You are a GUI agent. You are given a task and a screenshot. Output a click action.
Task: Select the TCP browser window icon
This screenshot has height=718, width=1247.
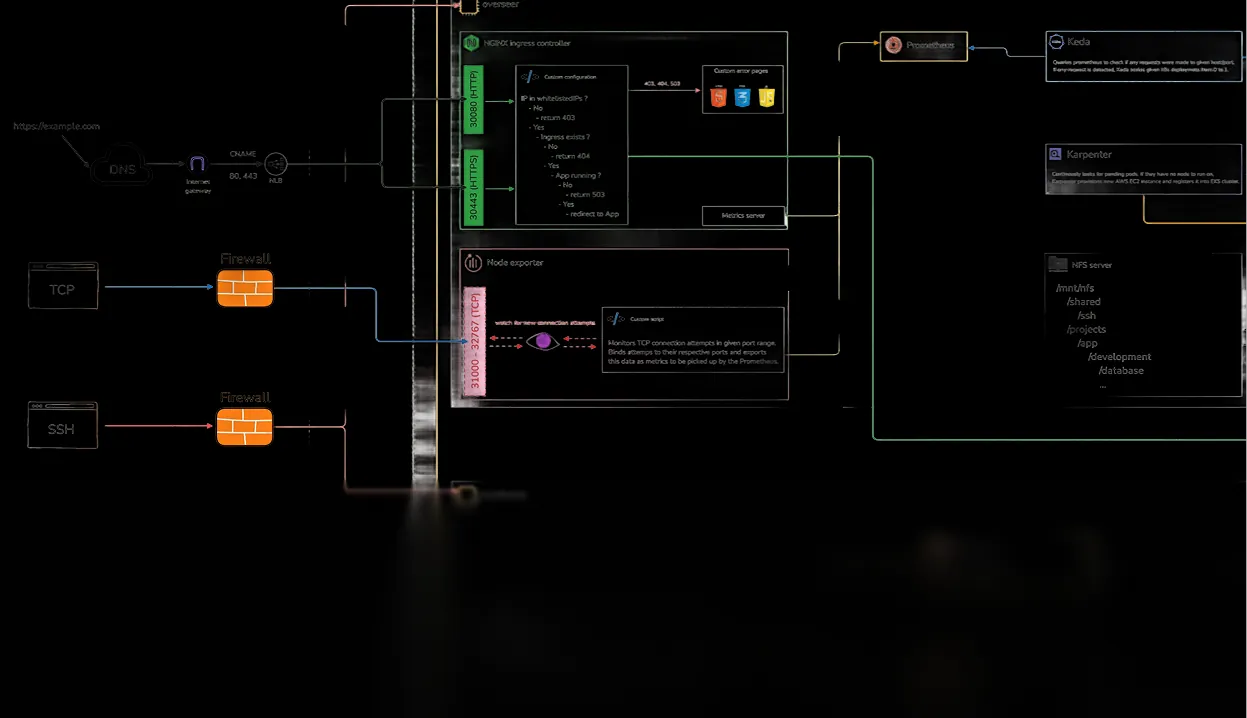pyautogui.click(x=63, y=285)
